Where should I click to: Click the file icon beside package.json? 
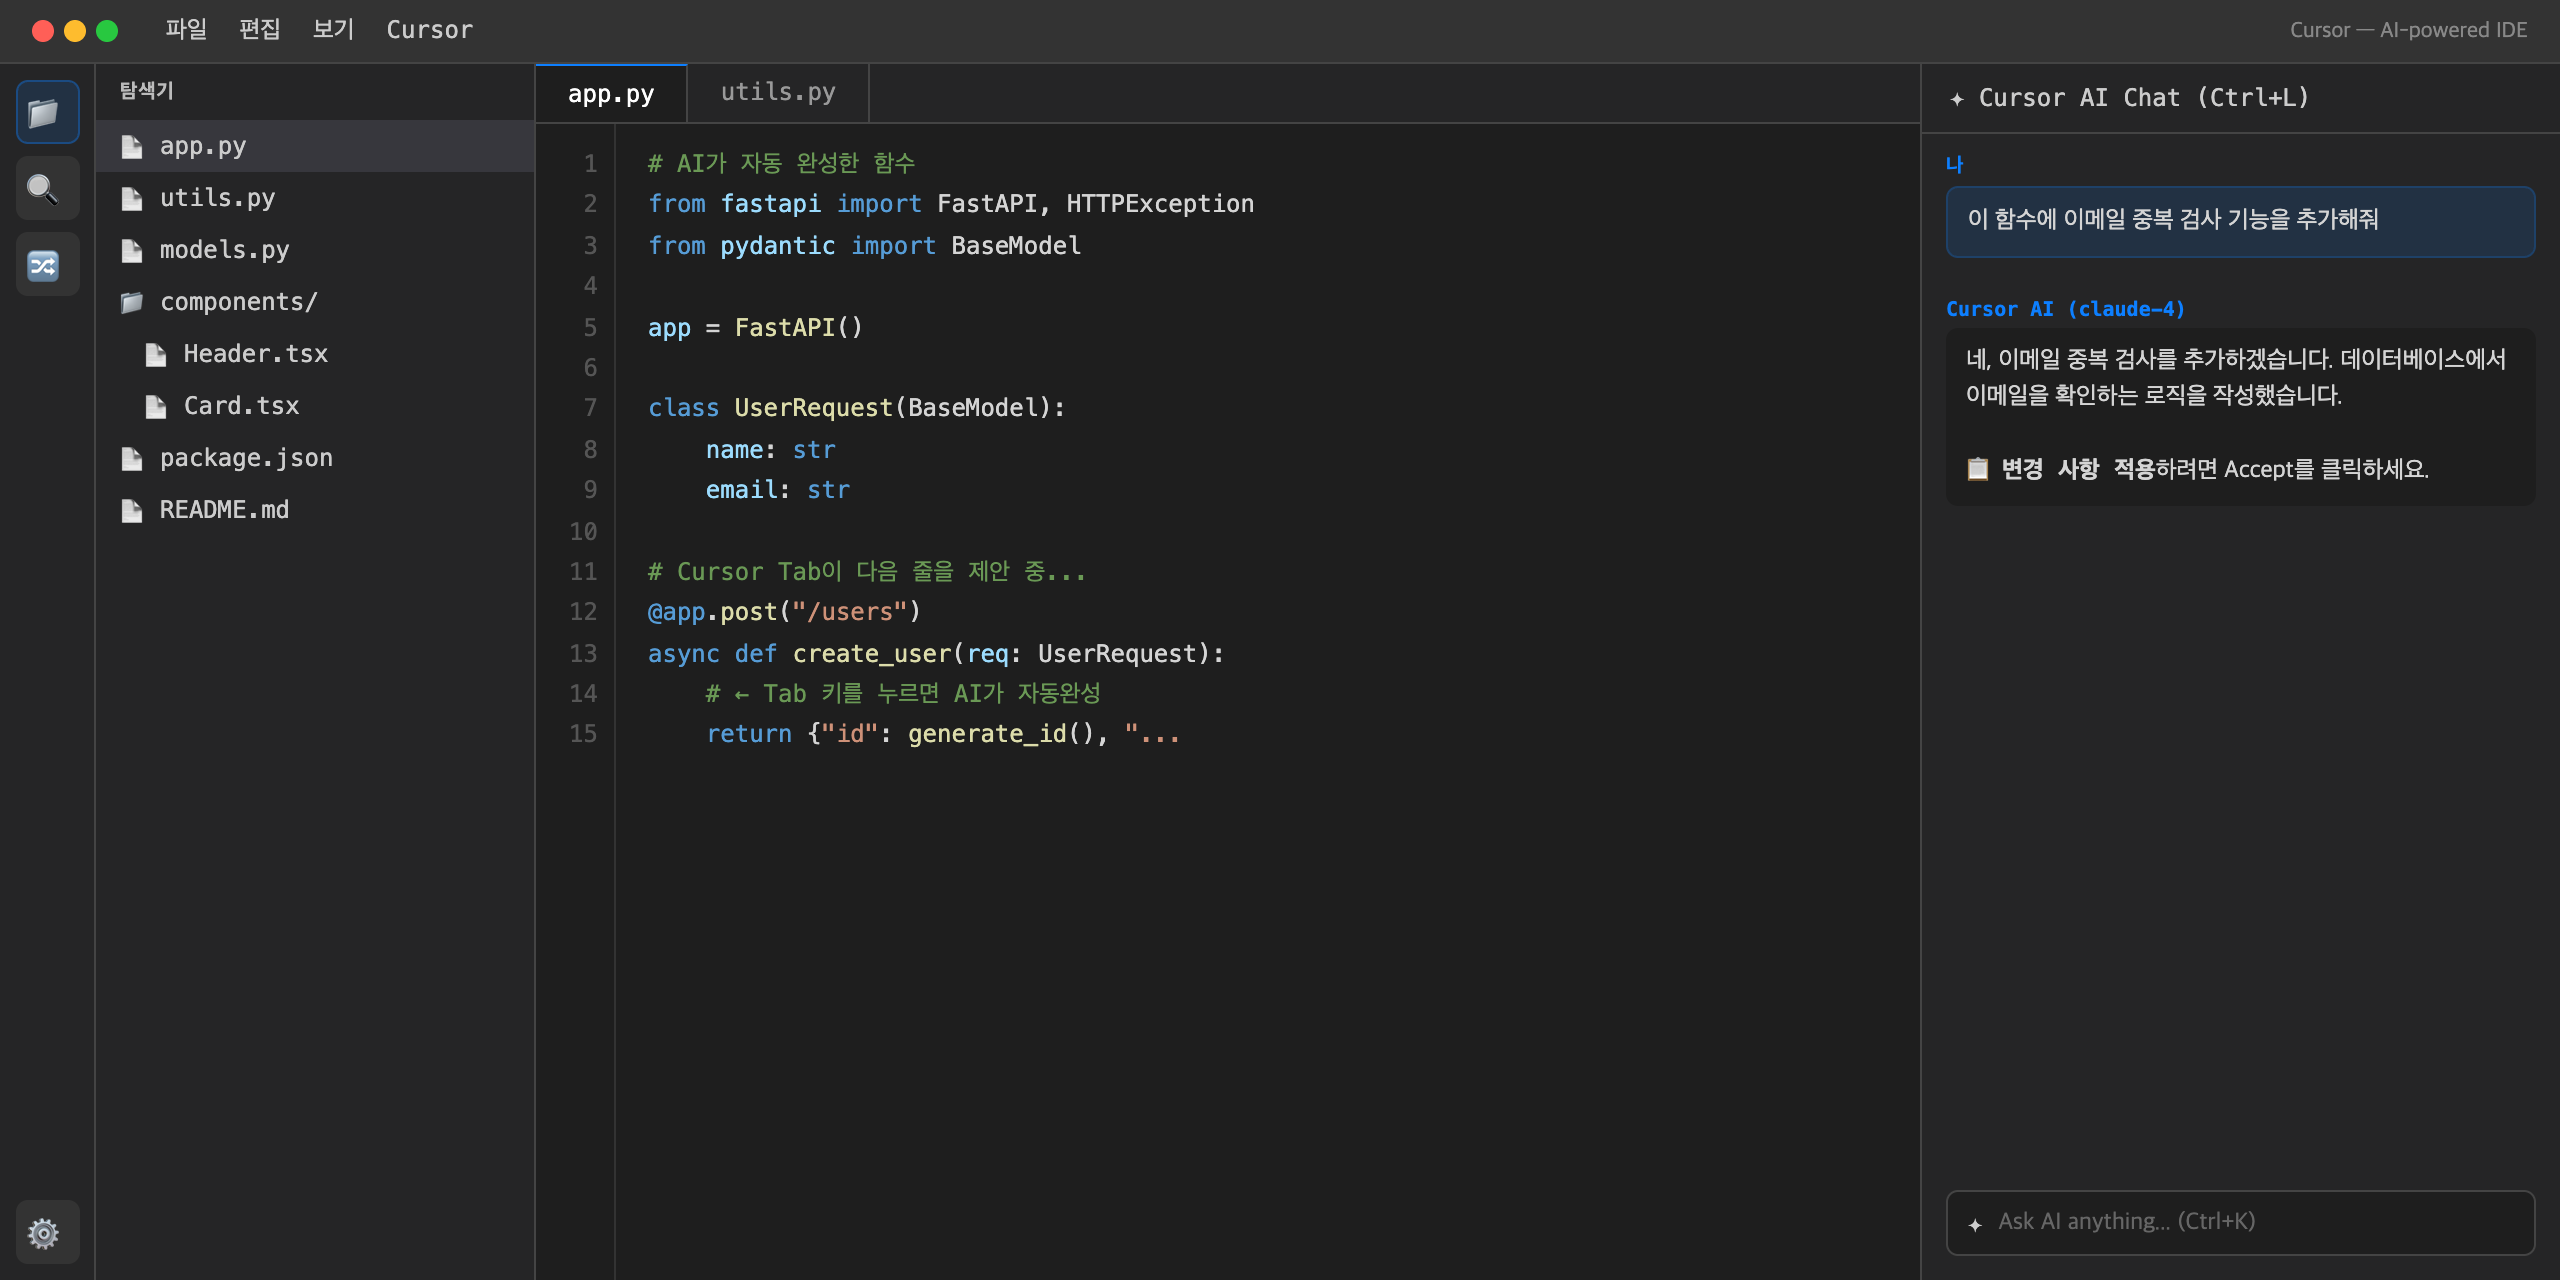coord(132,459)
